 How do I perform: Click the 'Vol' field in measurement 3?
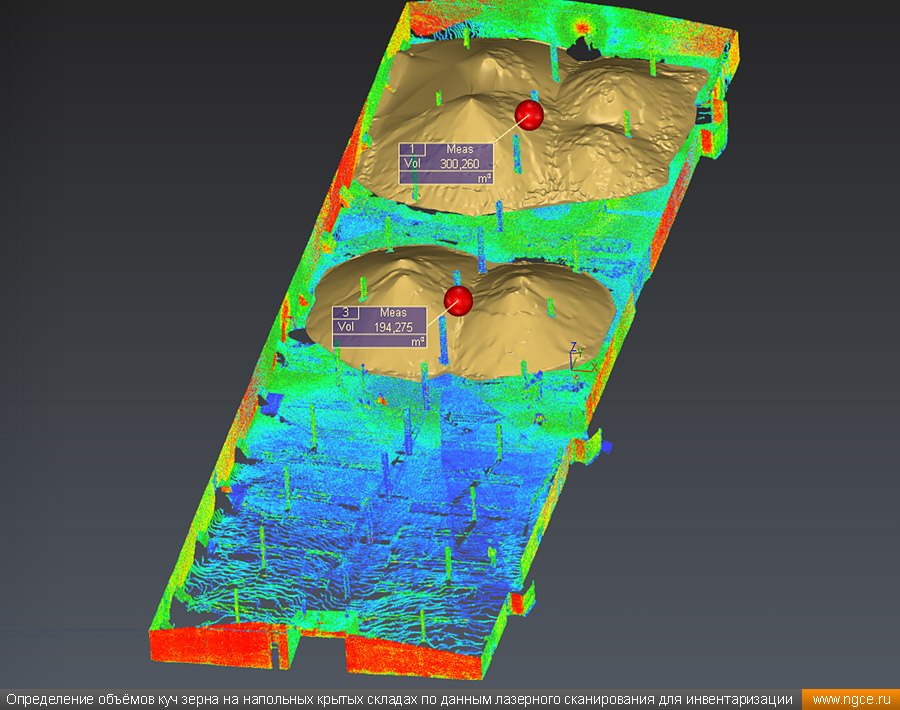(345, 327)
